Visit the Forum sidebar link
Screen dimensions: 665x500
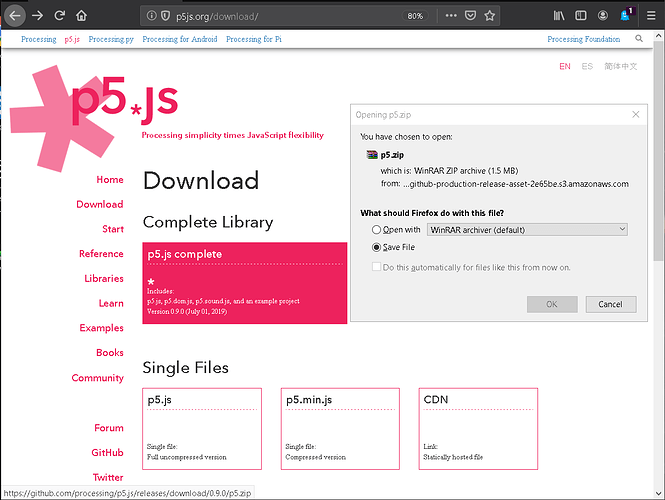click(x=109, y=427)
